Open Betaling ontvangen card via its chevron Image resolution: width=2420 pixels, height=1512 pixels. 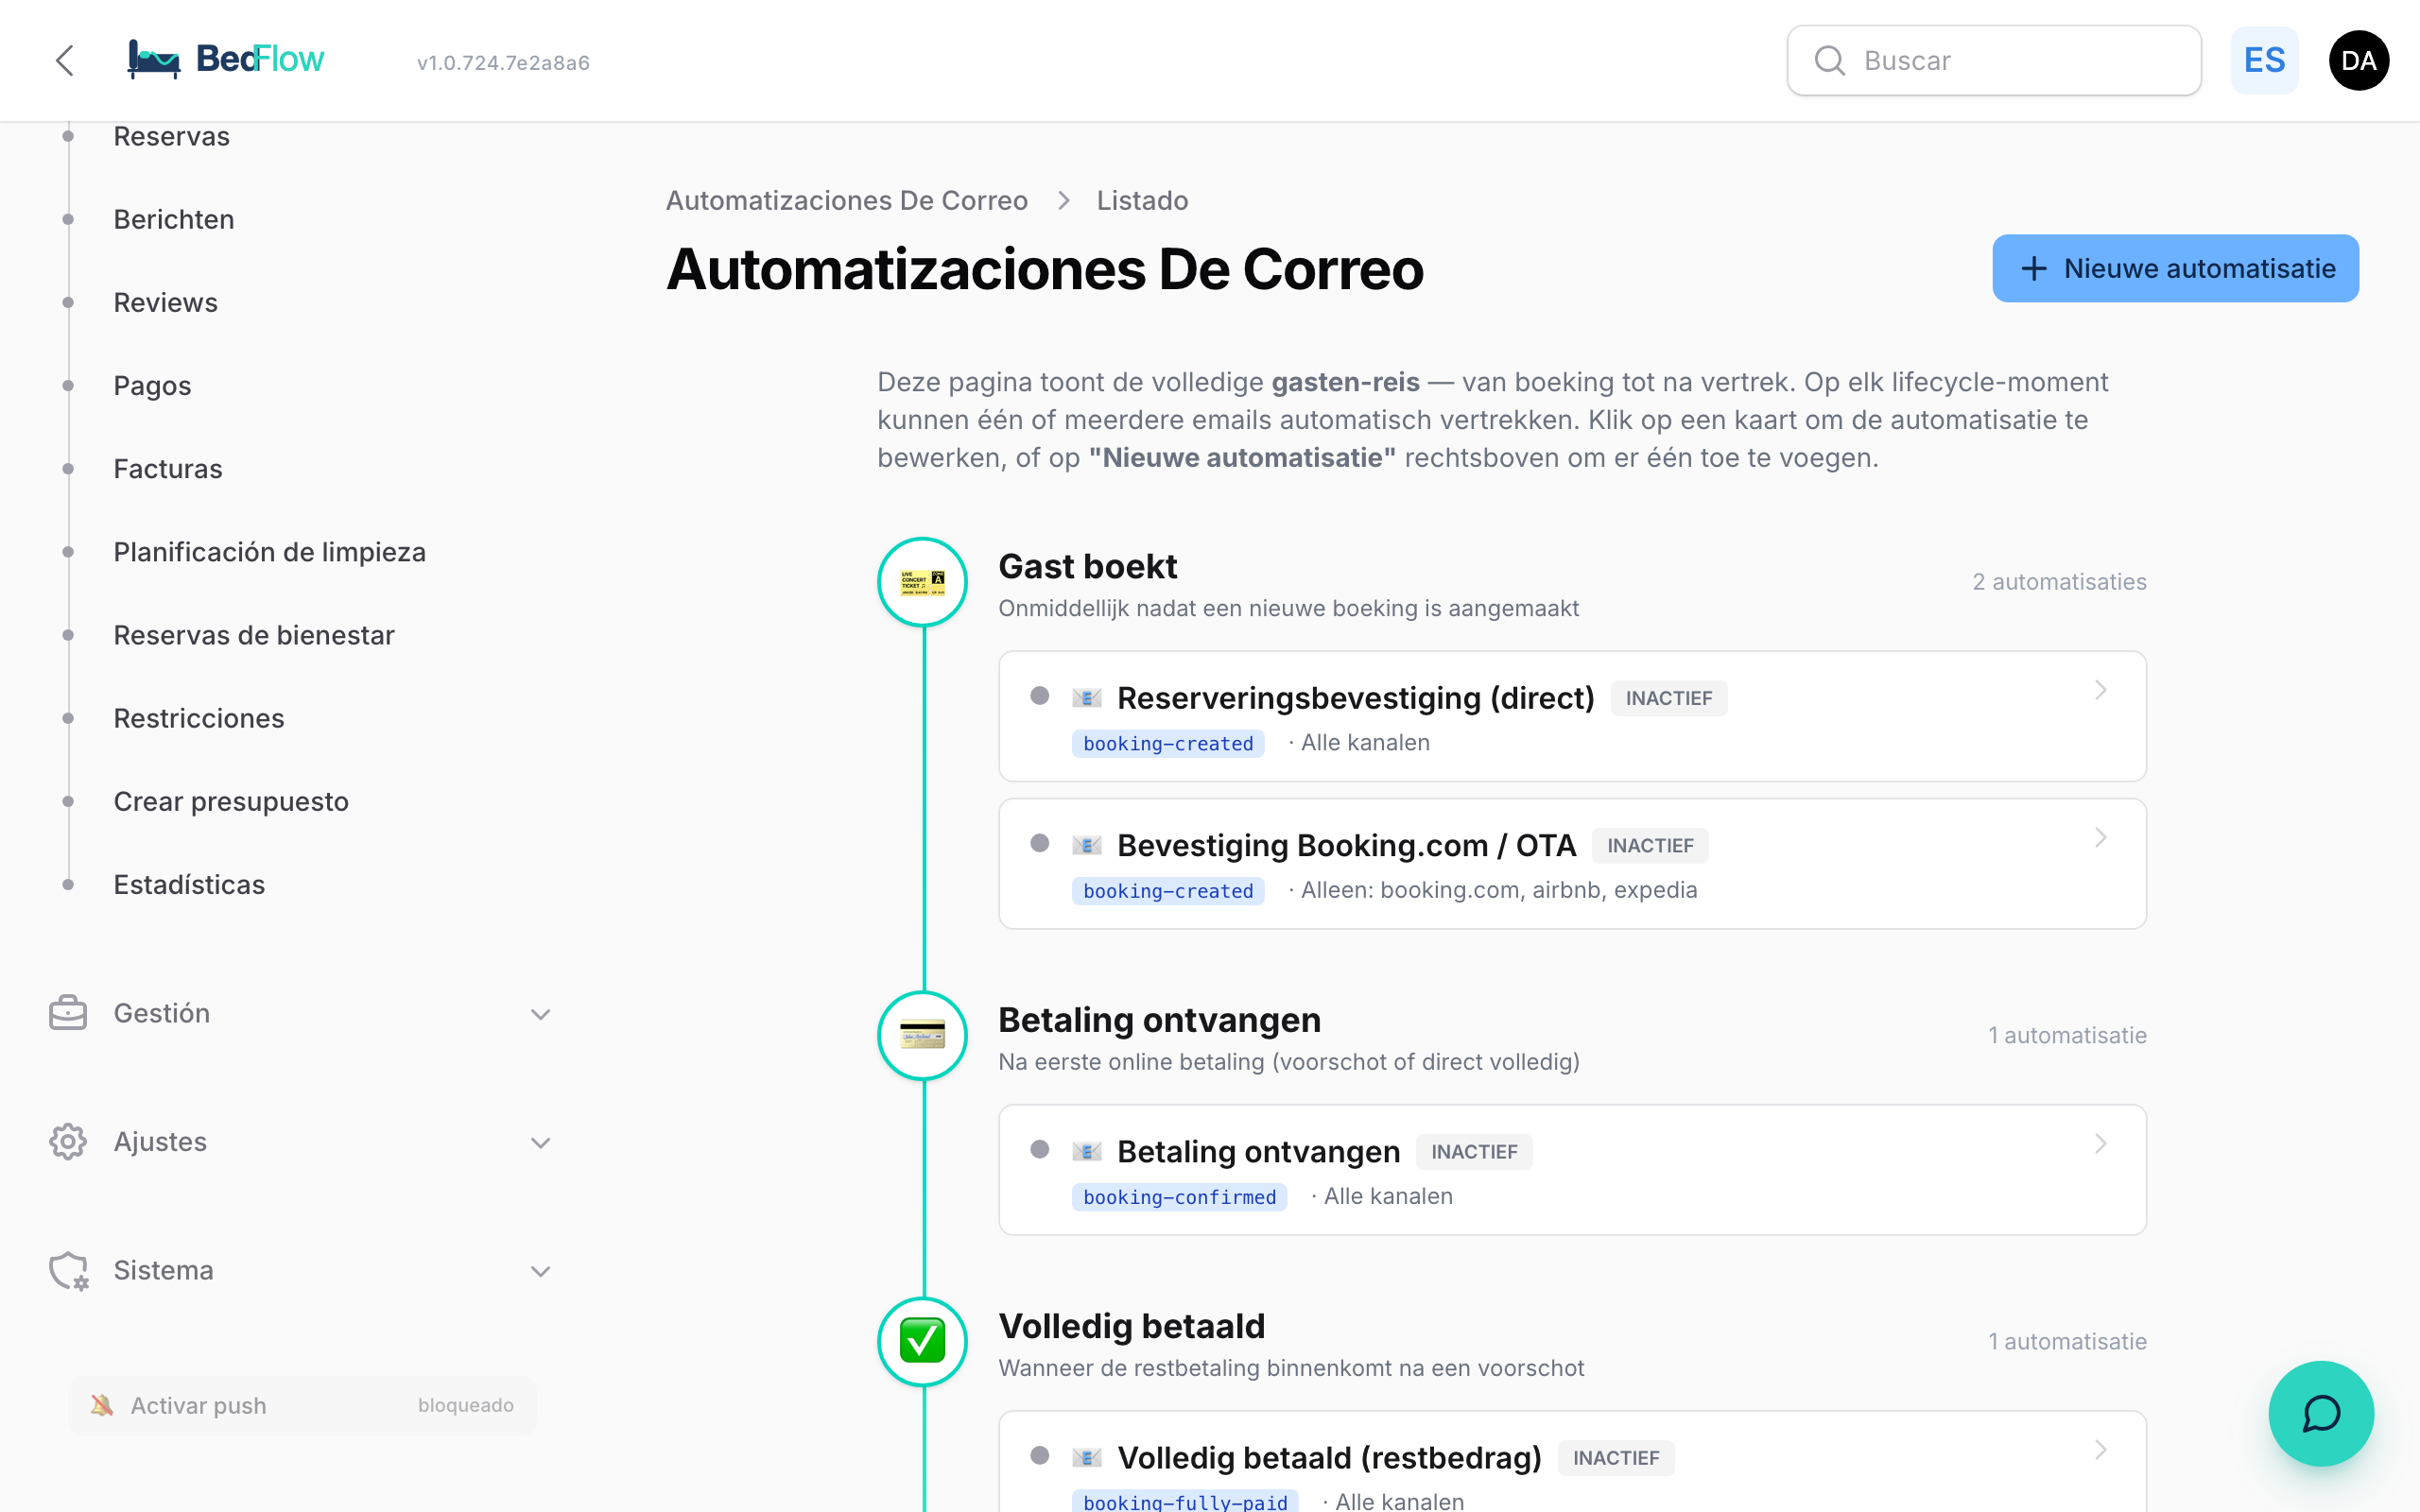click(2101, 1143)
